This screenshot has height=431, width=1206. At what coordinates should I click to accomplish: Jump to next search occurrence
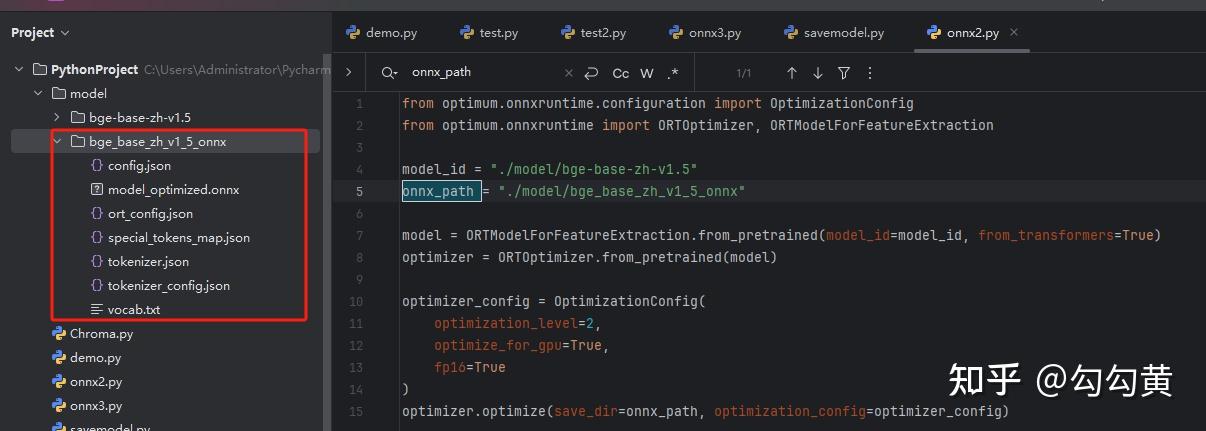coord(818,73)
